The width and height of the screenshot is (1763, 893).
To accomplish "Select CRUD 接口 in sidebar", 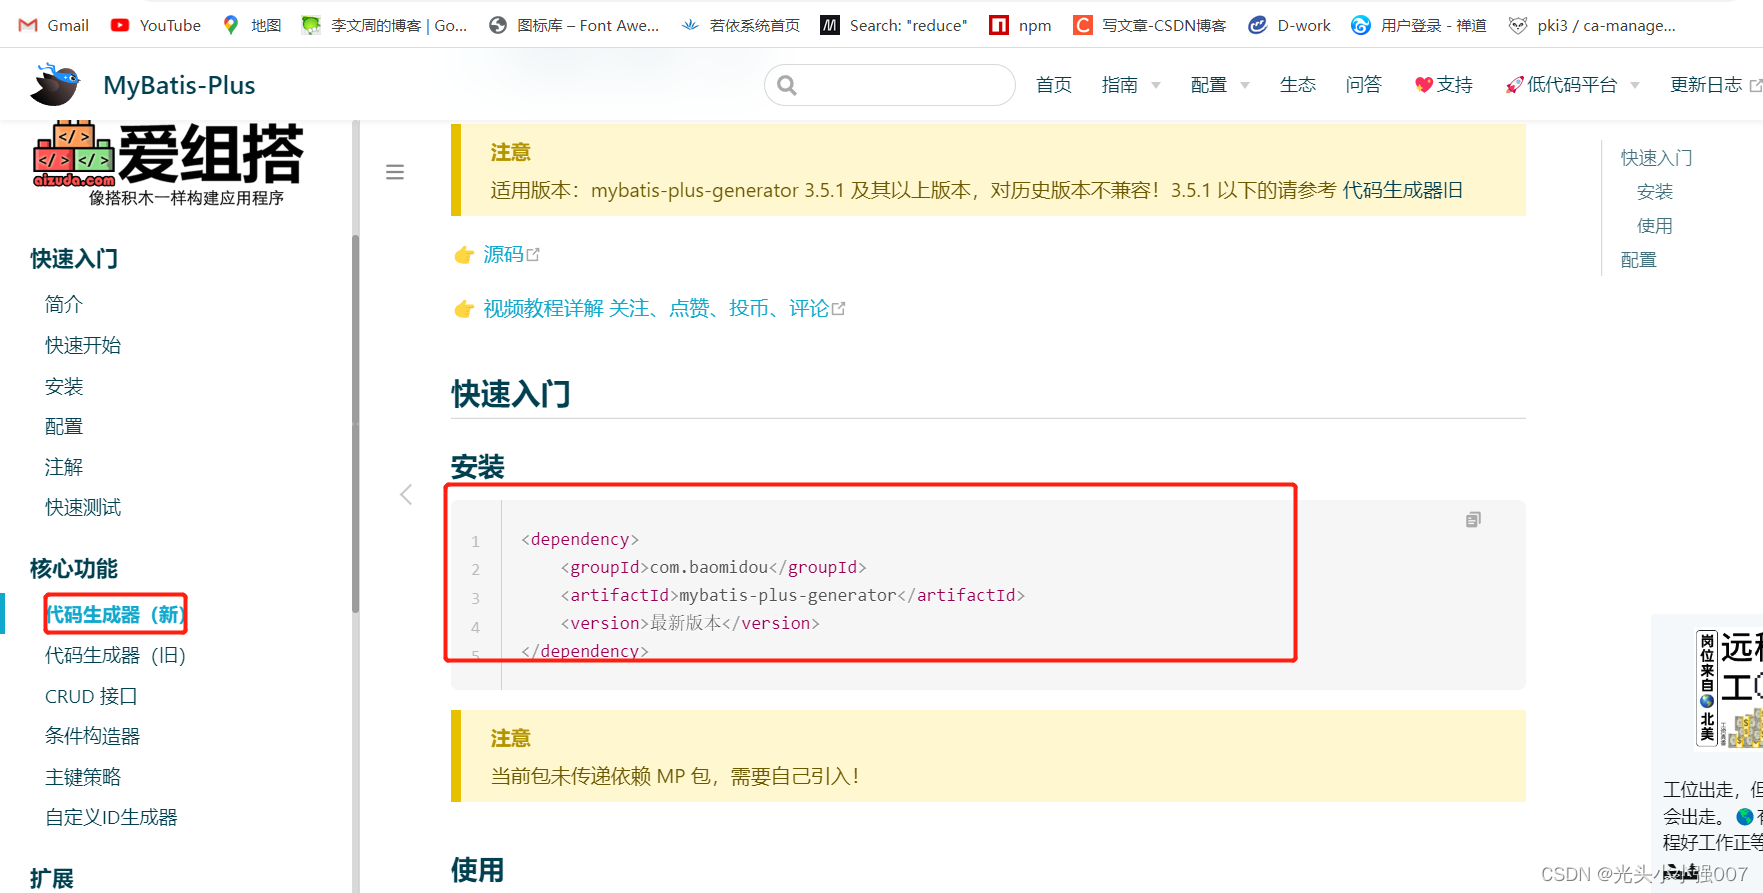I will click(x=91, y=696).
